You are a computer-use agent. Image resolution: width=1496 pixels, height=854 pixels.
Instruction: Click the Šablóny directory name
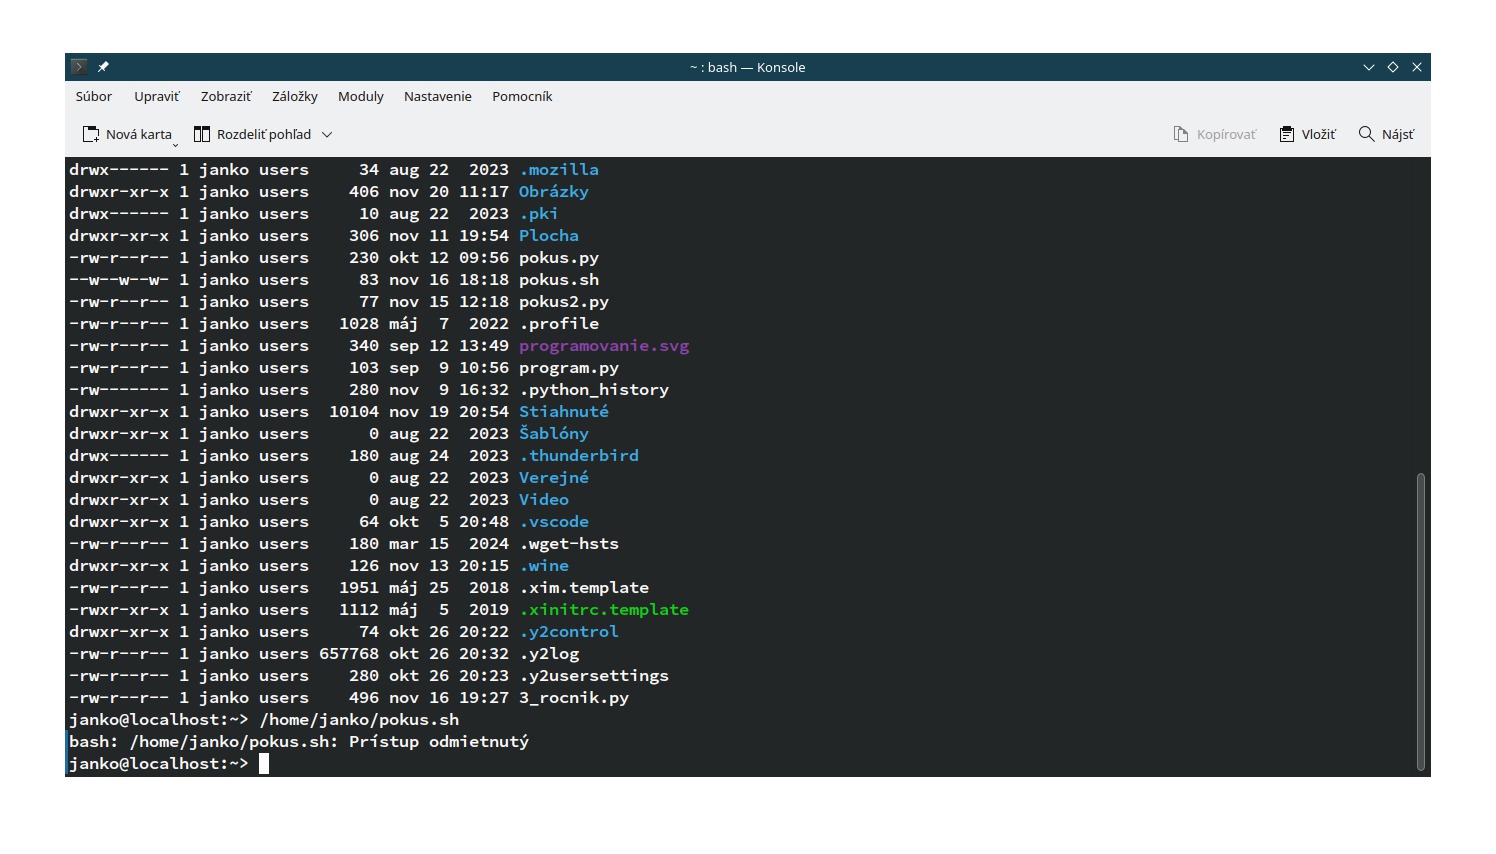click(554, 434)
